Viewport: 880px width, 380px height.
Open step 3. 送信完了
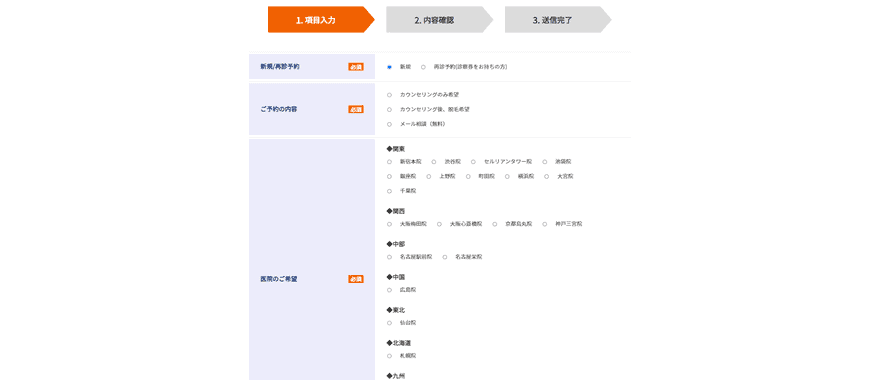[558, 20]
